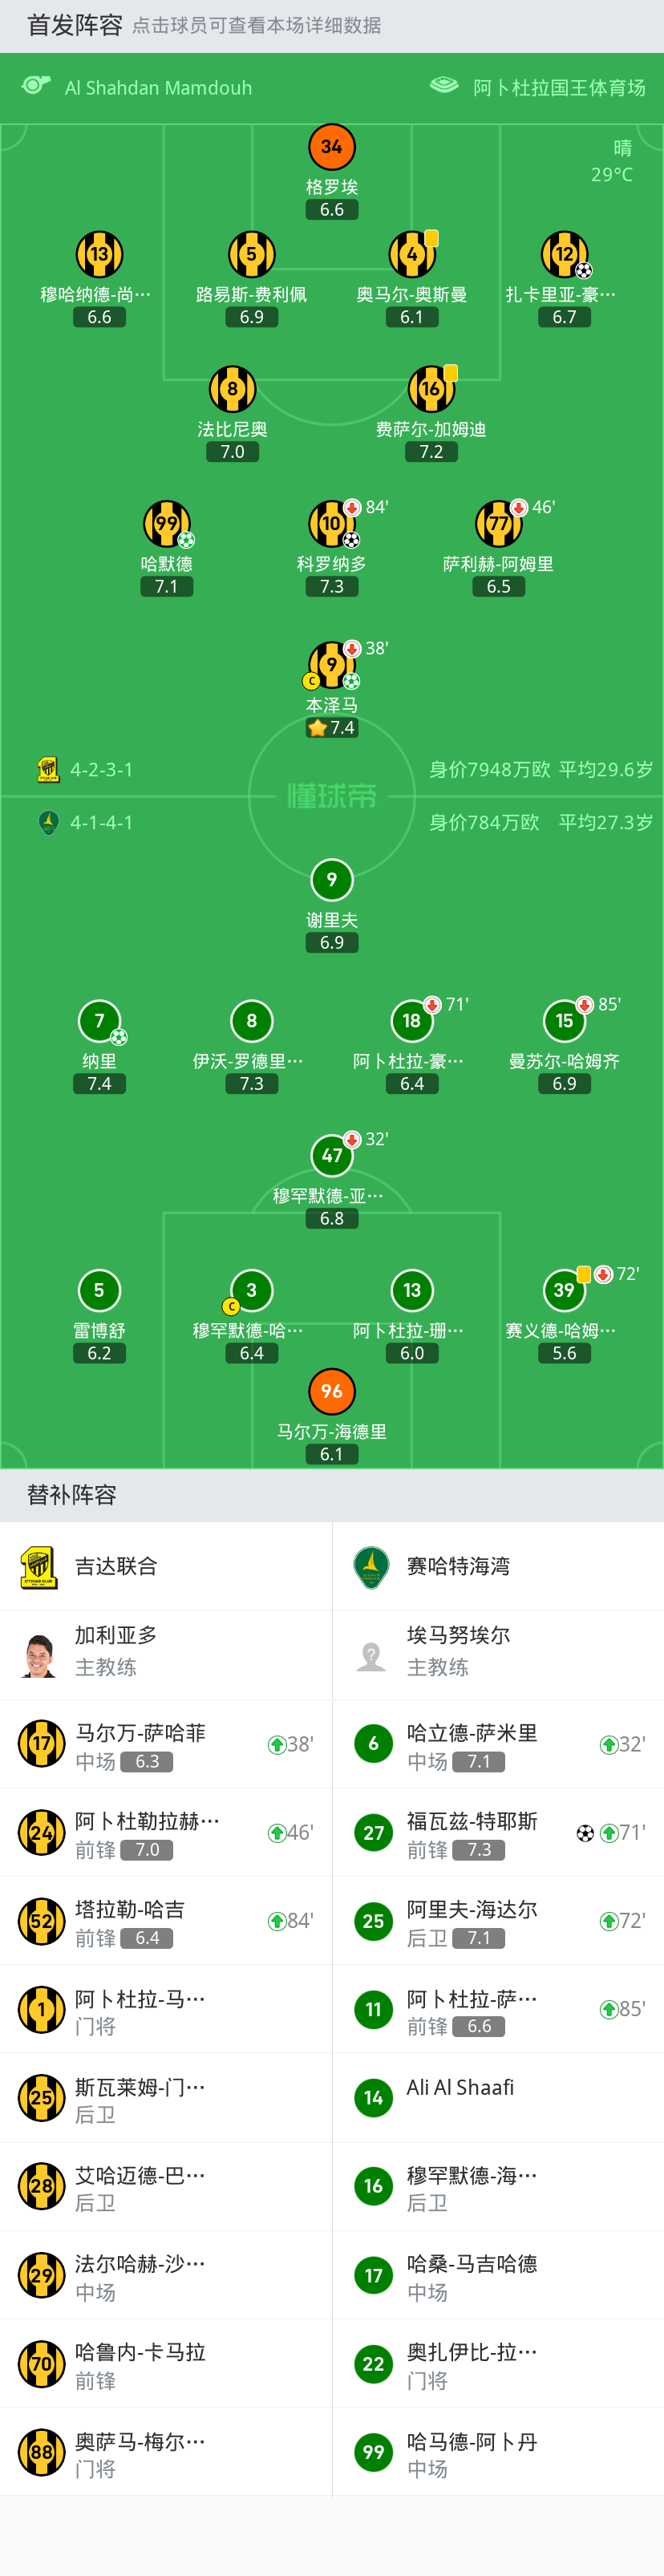Click the 赛哈特海湾 club crest
Viewport: 664px width, 2576px height.
click(x=371, y=1566)
